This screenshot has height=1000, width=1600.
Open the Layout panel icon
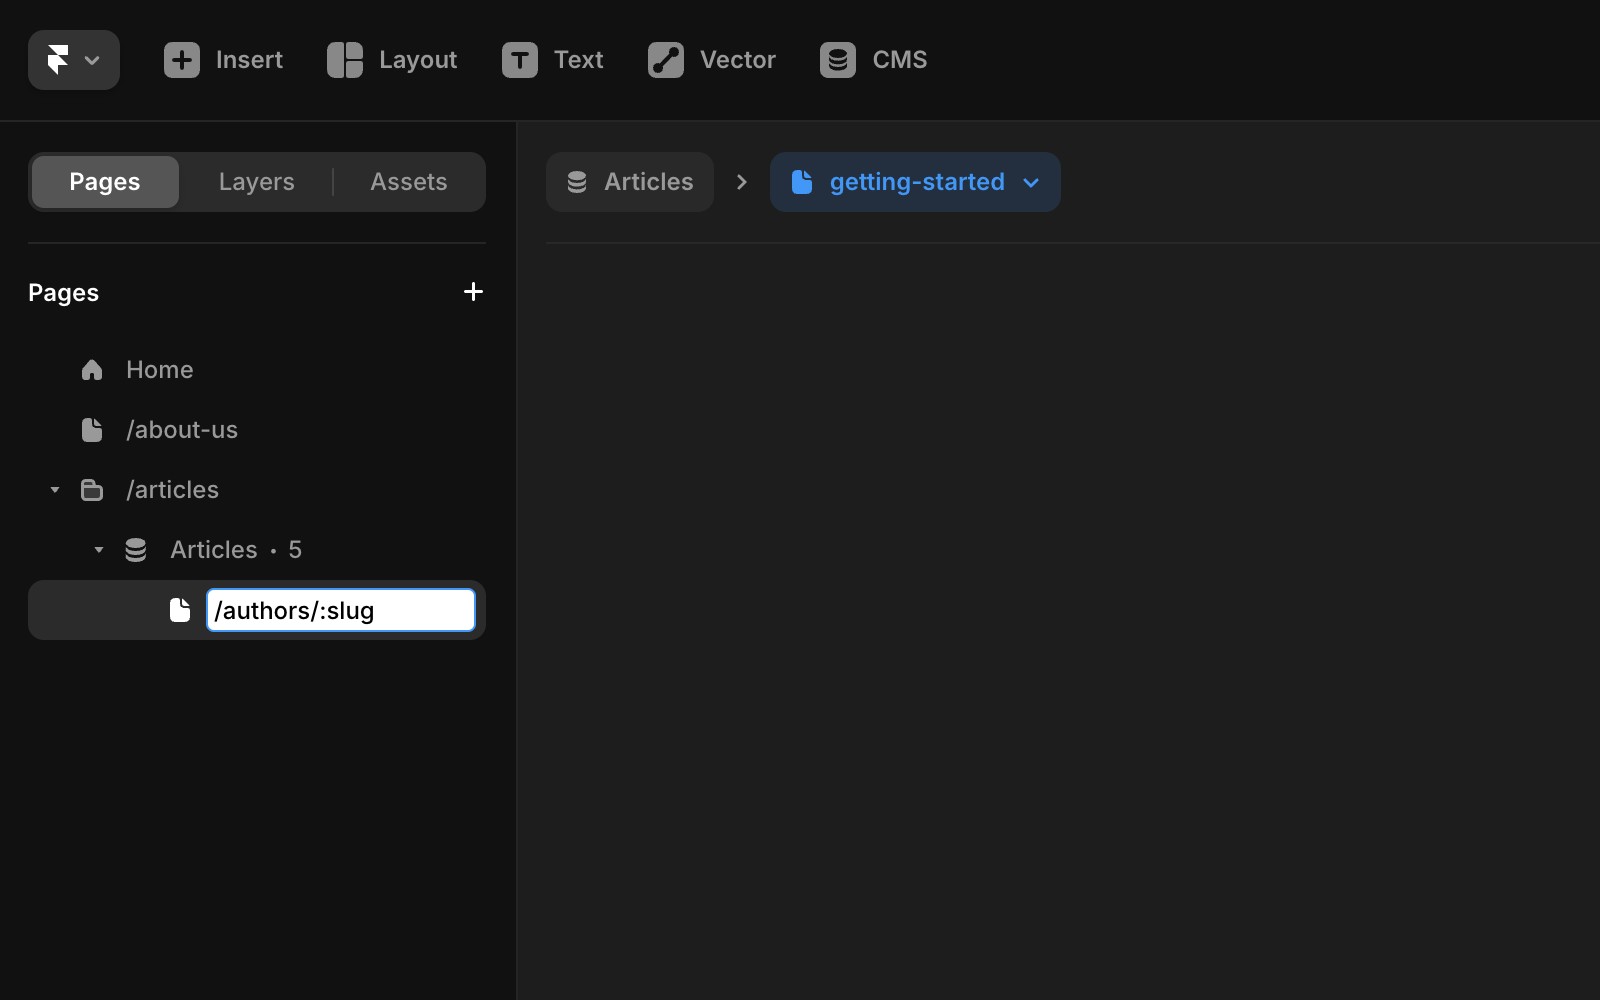tap(344, 60)
